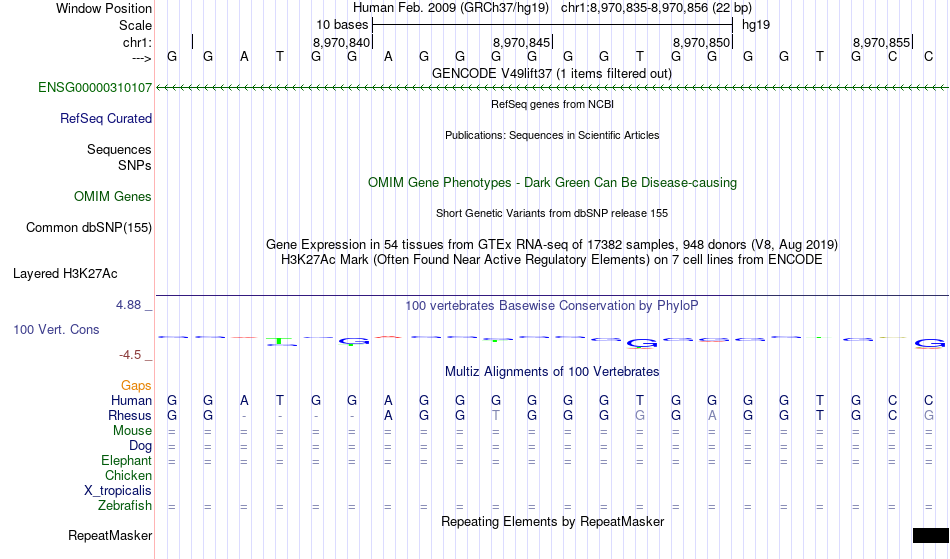The image size is (950, 559).
Task: Select the Human alignment row label
Action: [131, 400]
